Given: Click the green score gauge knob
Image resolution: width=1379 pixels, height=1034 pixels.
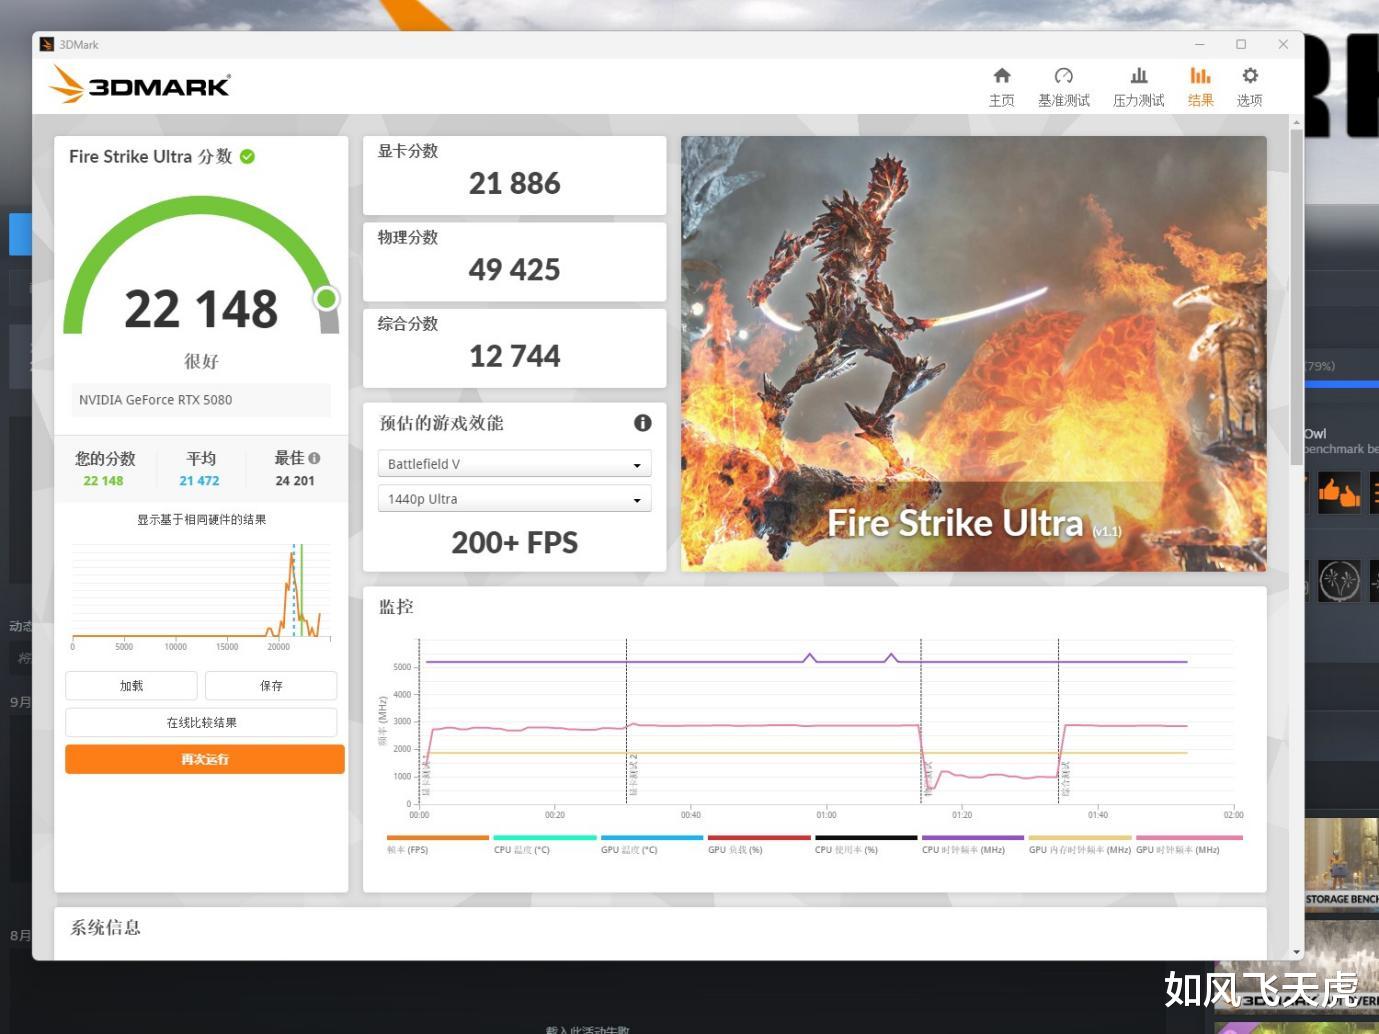Looking at the screenshot, I should [x=326, y=298].
